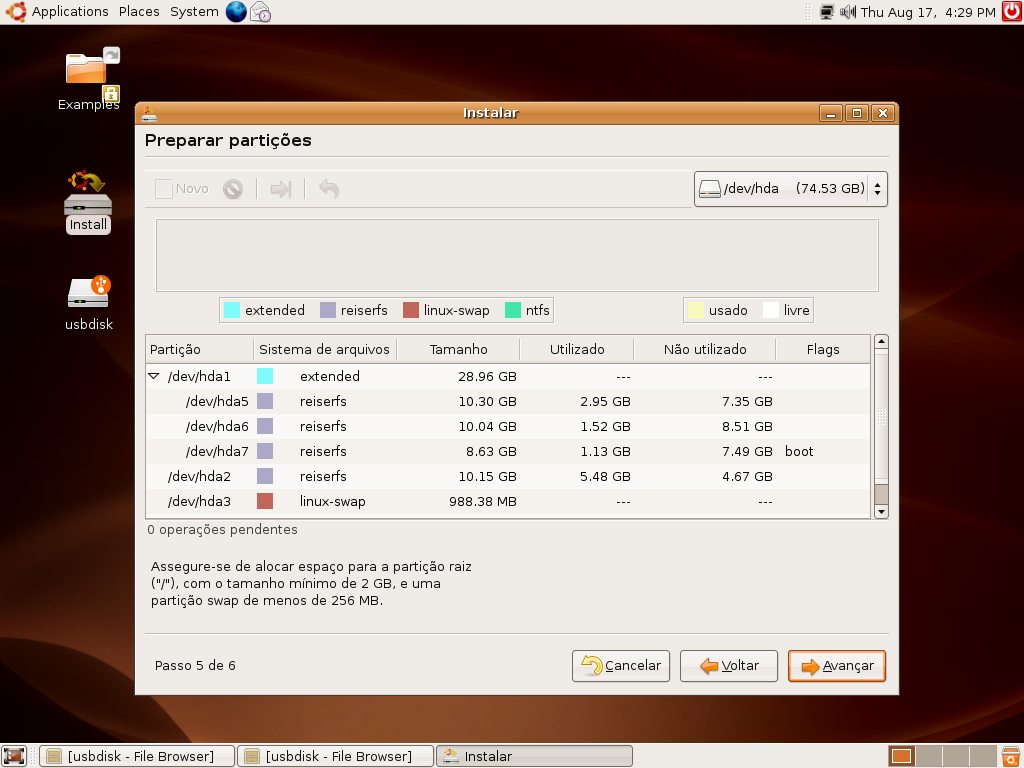The width and height of the screenshot is (1024, 768).
Task: Click the undo arrow toolbar icon
Action: point(328,189)
